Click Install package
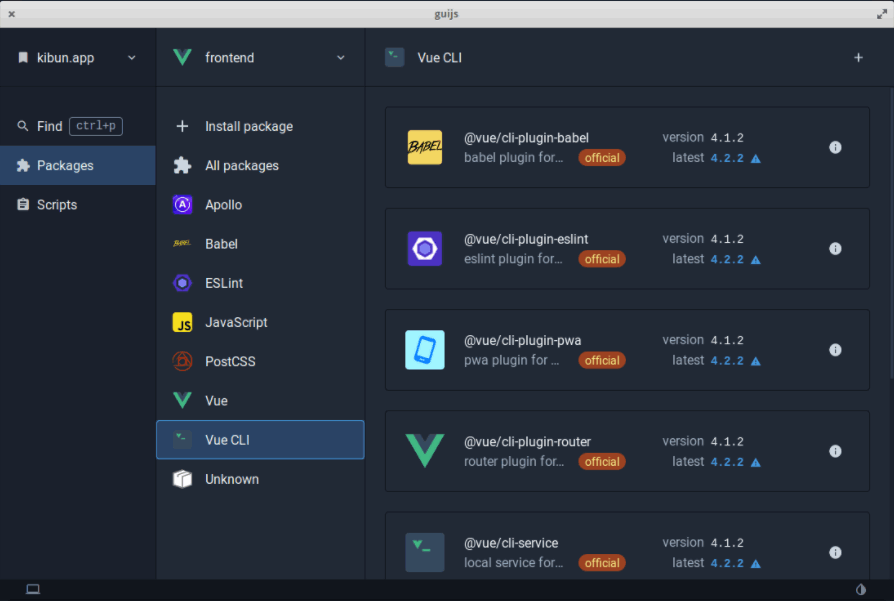 (x=249, y=127)
